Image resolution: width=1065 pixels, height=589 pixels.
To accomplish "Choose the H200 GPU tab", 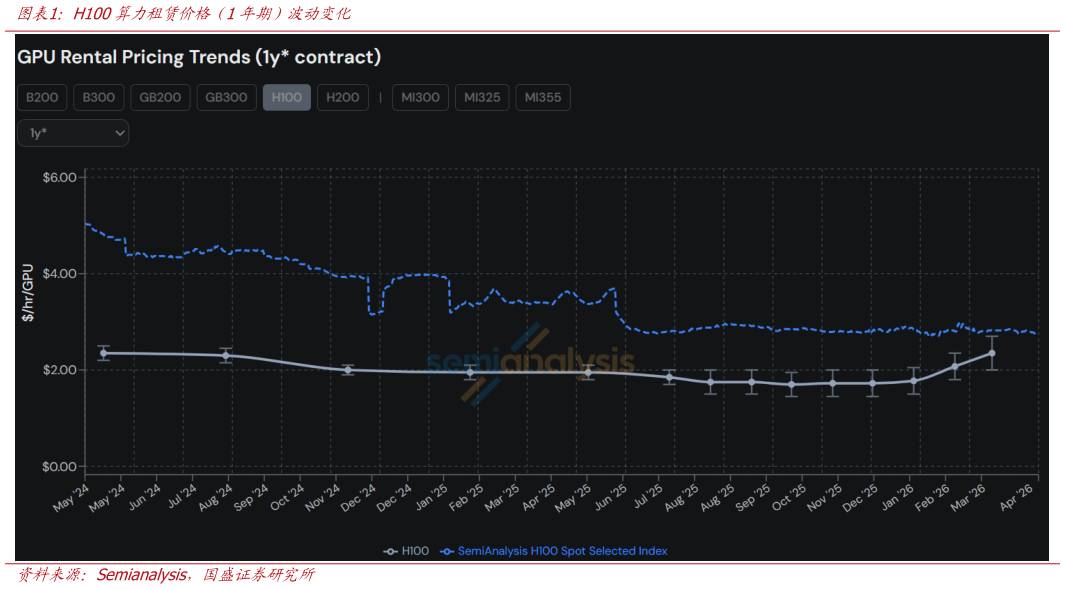I will point(342,97).
